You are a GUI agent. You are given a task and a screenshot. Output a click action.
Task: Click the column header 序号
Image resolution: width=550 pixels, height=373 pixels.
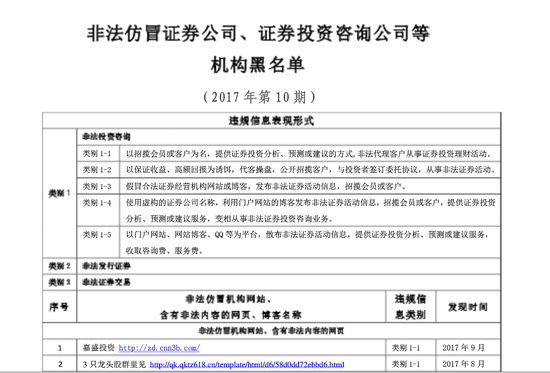tap(59, 307)
